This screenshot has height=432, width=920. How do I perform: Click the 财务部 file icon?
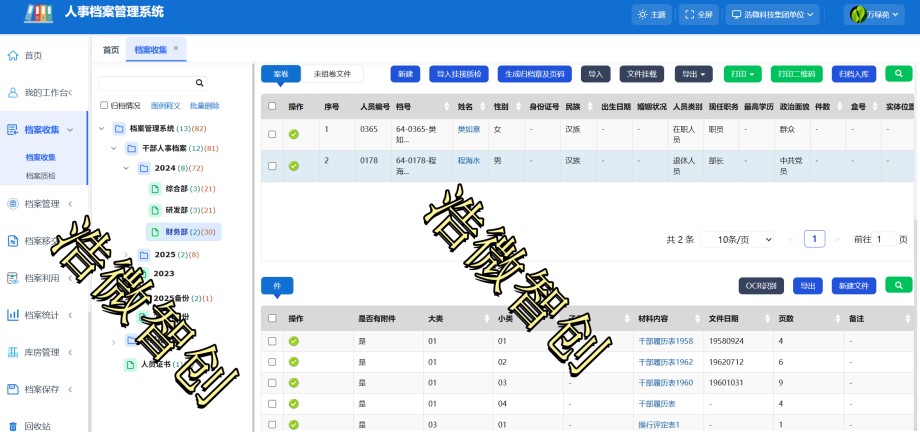155,232
